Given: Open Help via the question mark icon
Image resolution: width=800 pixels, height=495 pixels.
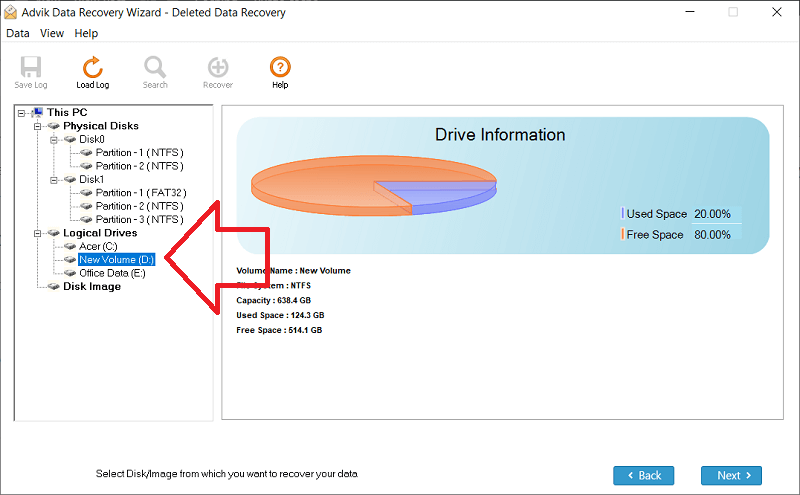Looking at the screenshot, I should point(280,68).
